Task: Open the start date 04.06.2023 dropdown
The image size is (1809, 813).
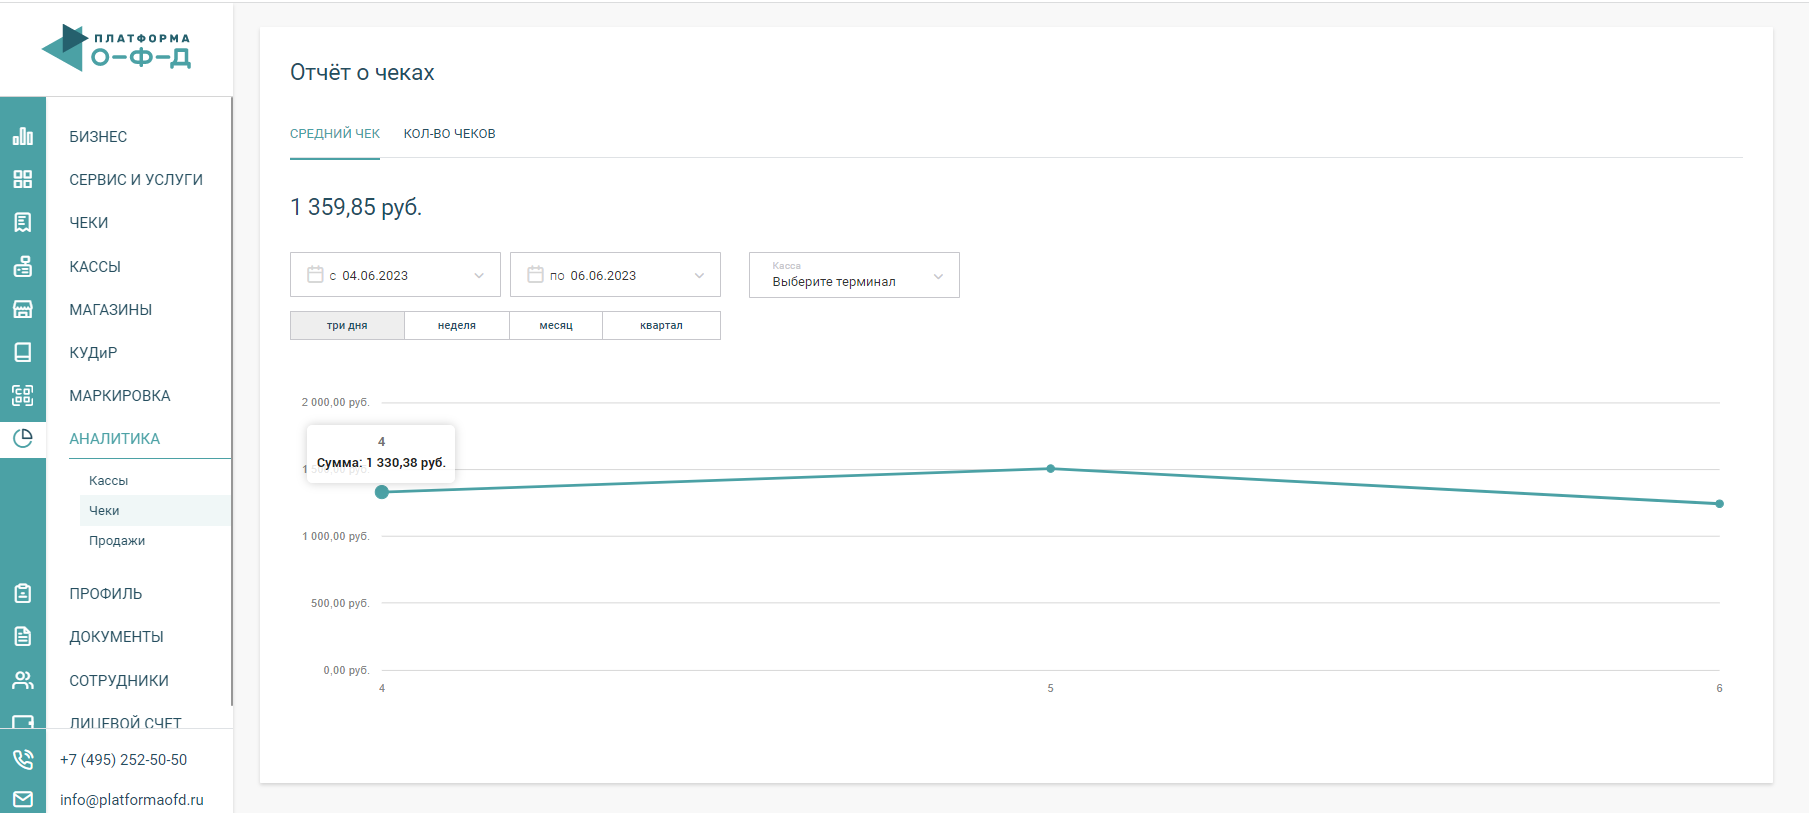Action: (395, 275)
